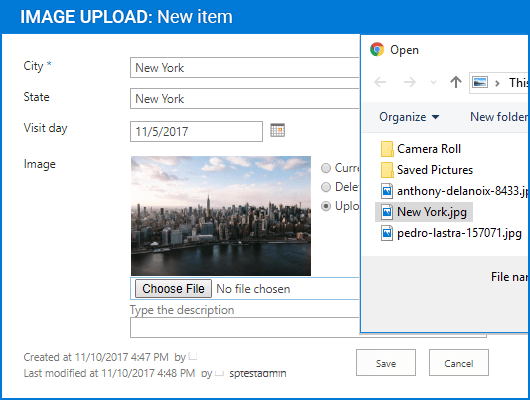Click New folder in Open dialog
The height and width of the screenshot is (400, 530).
click(x=499, y=117)
